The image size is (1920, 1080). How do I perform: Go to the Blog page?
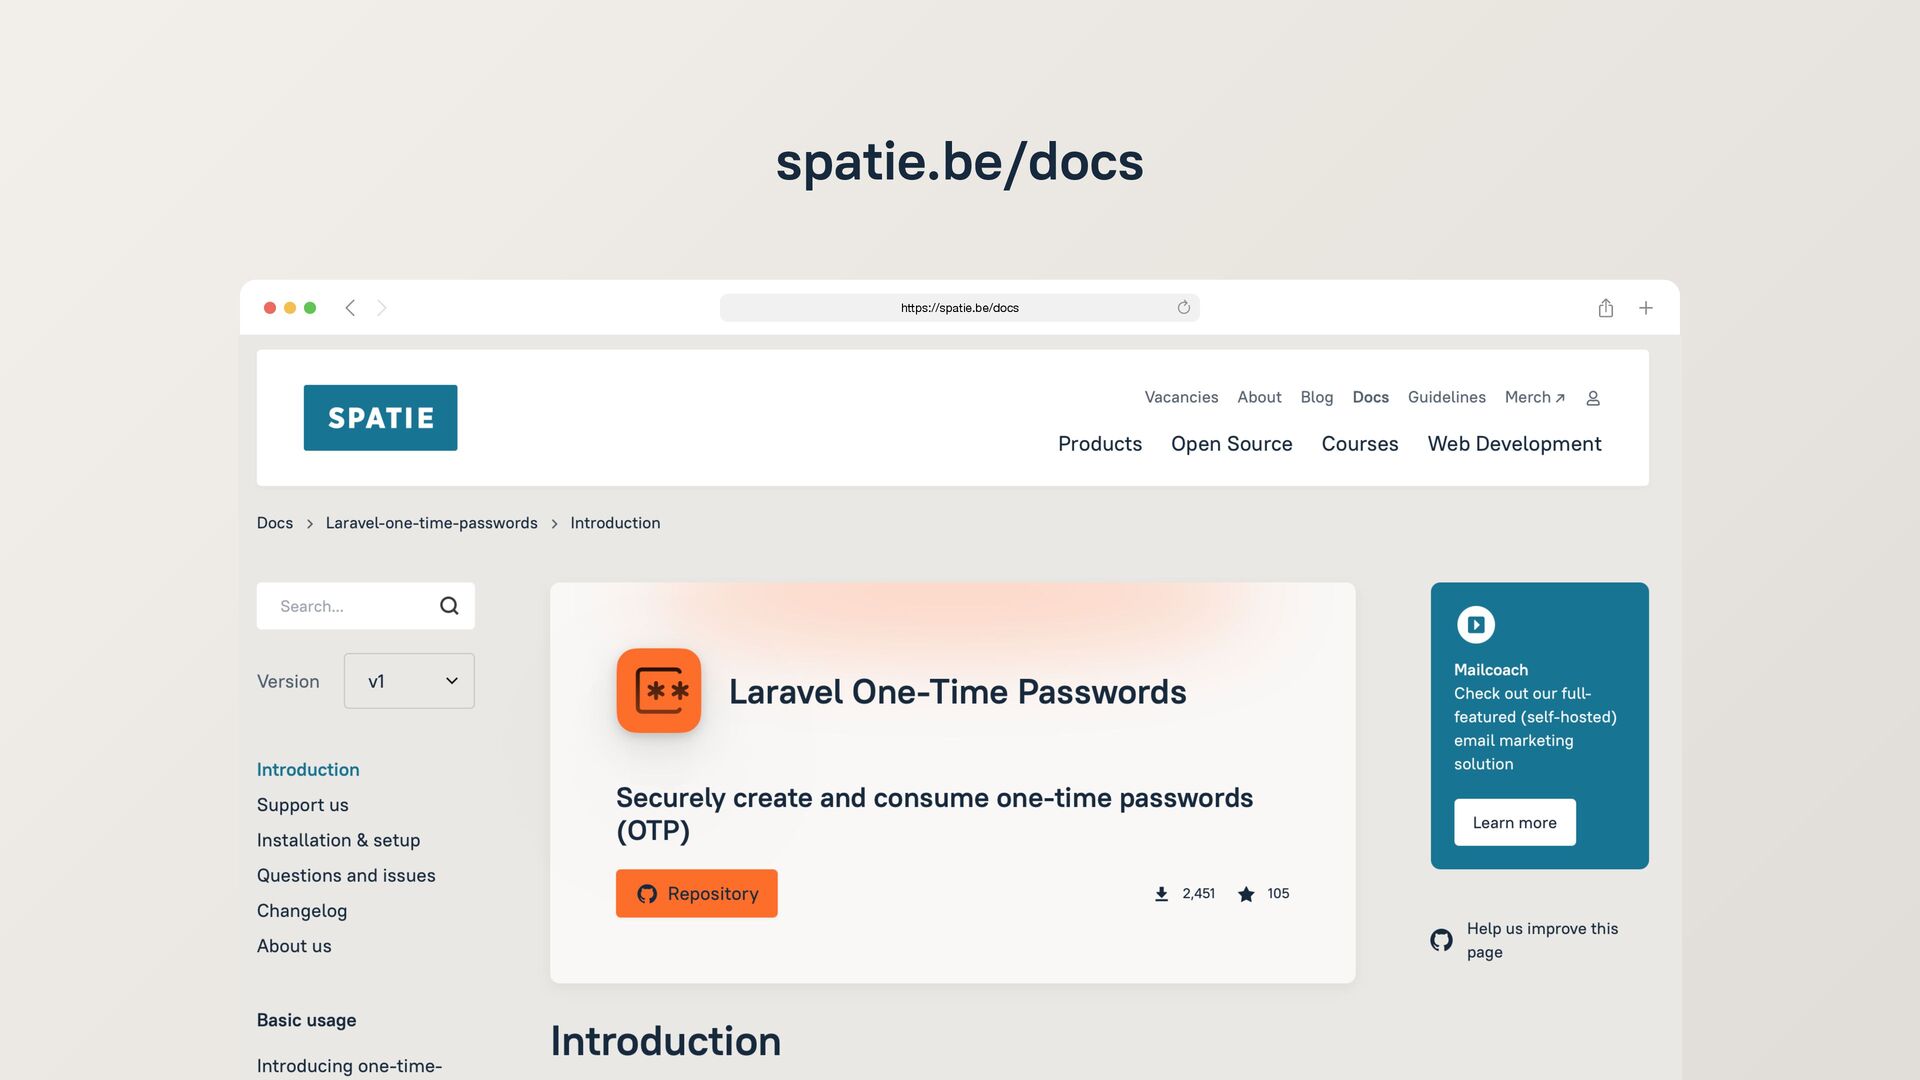pyautogui.click(x=1316, y=397)
